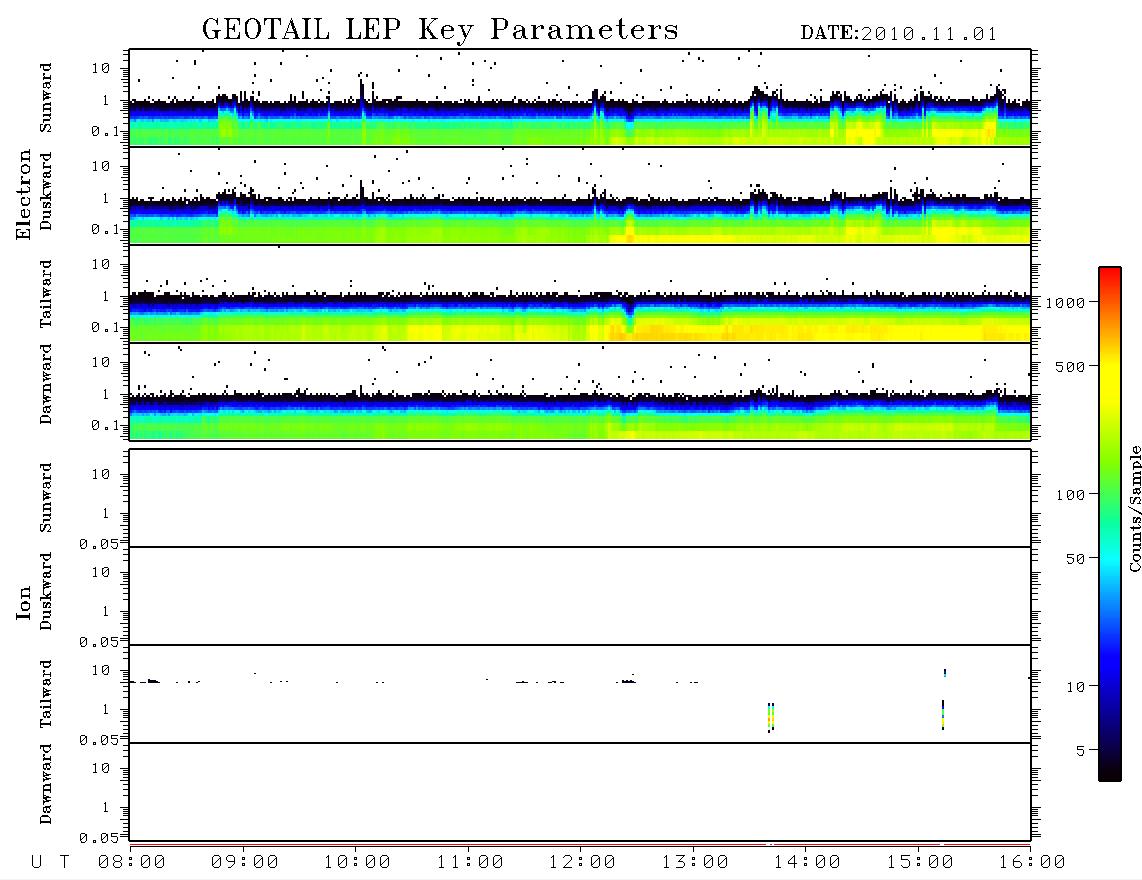The height and width of the screenshot is (880, 1142).
Task: Click the 500 color bar tick label
Action: coord(1070,366)
